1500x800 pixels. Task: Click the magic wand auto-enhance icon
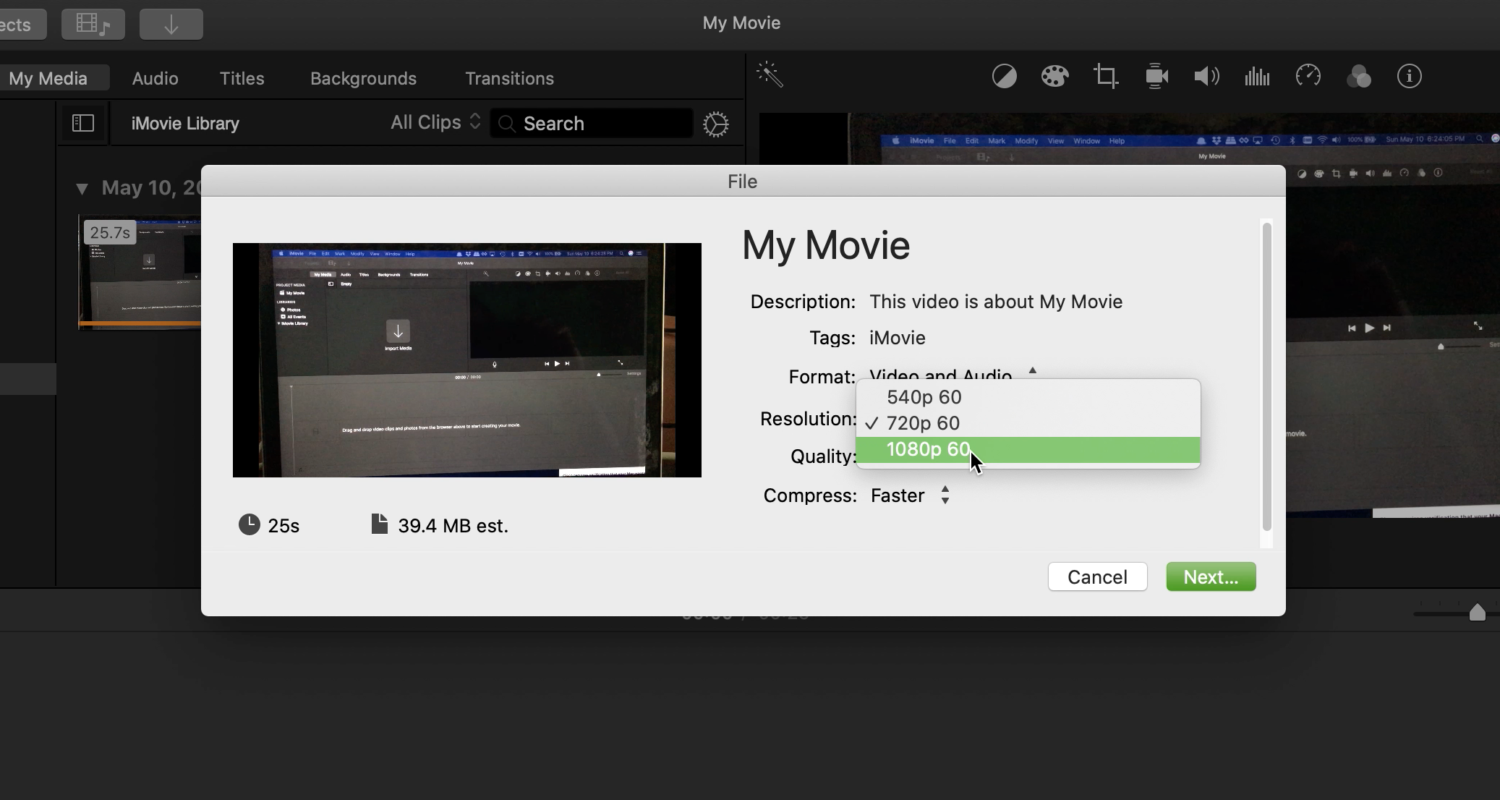[x=769, y=75]
